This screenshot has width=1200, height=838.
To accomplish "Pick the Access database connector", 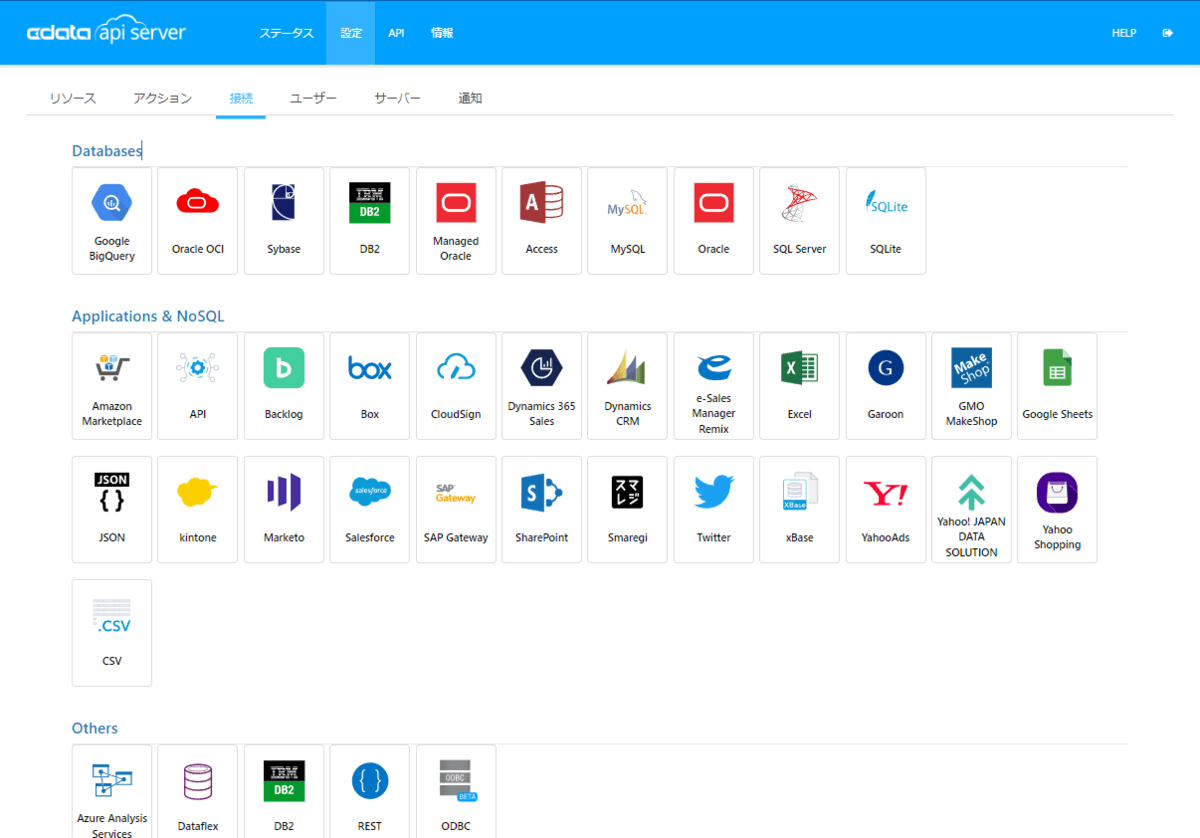I will [x=542, y=221].
